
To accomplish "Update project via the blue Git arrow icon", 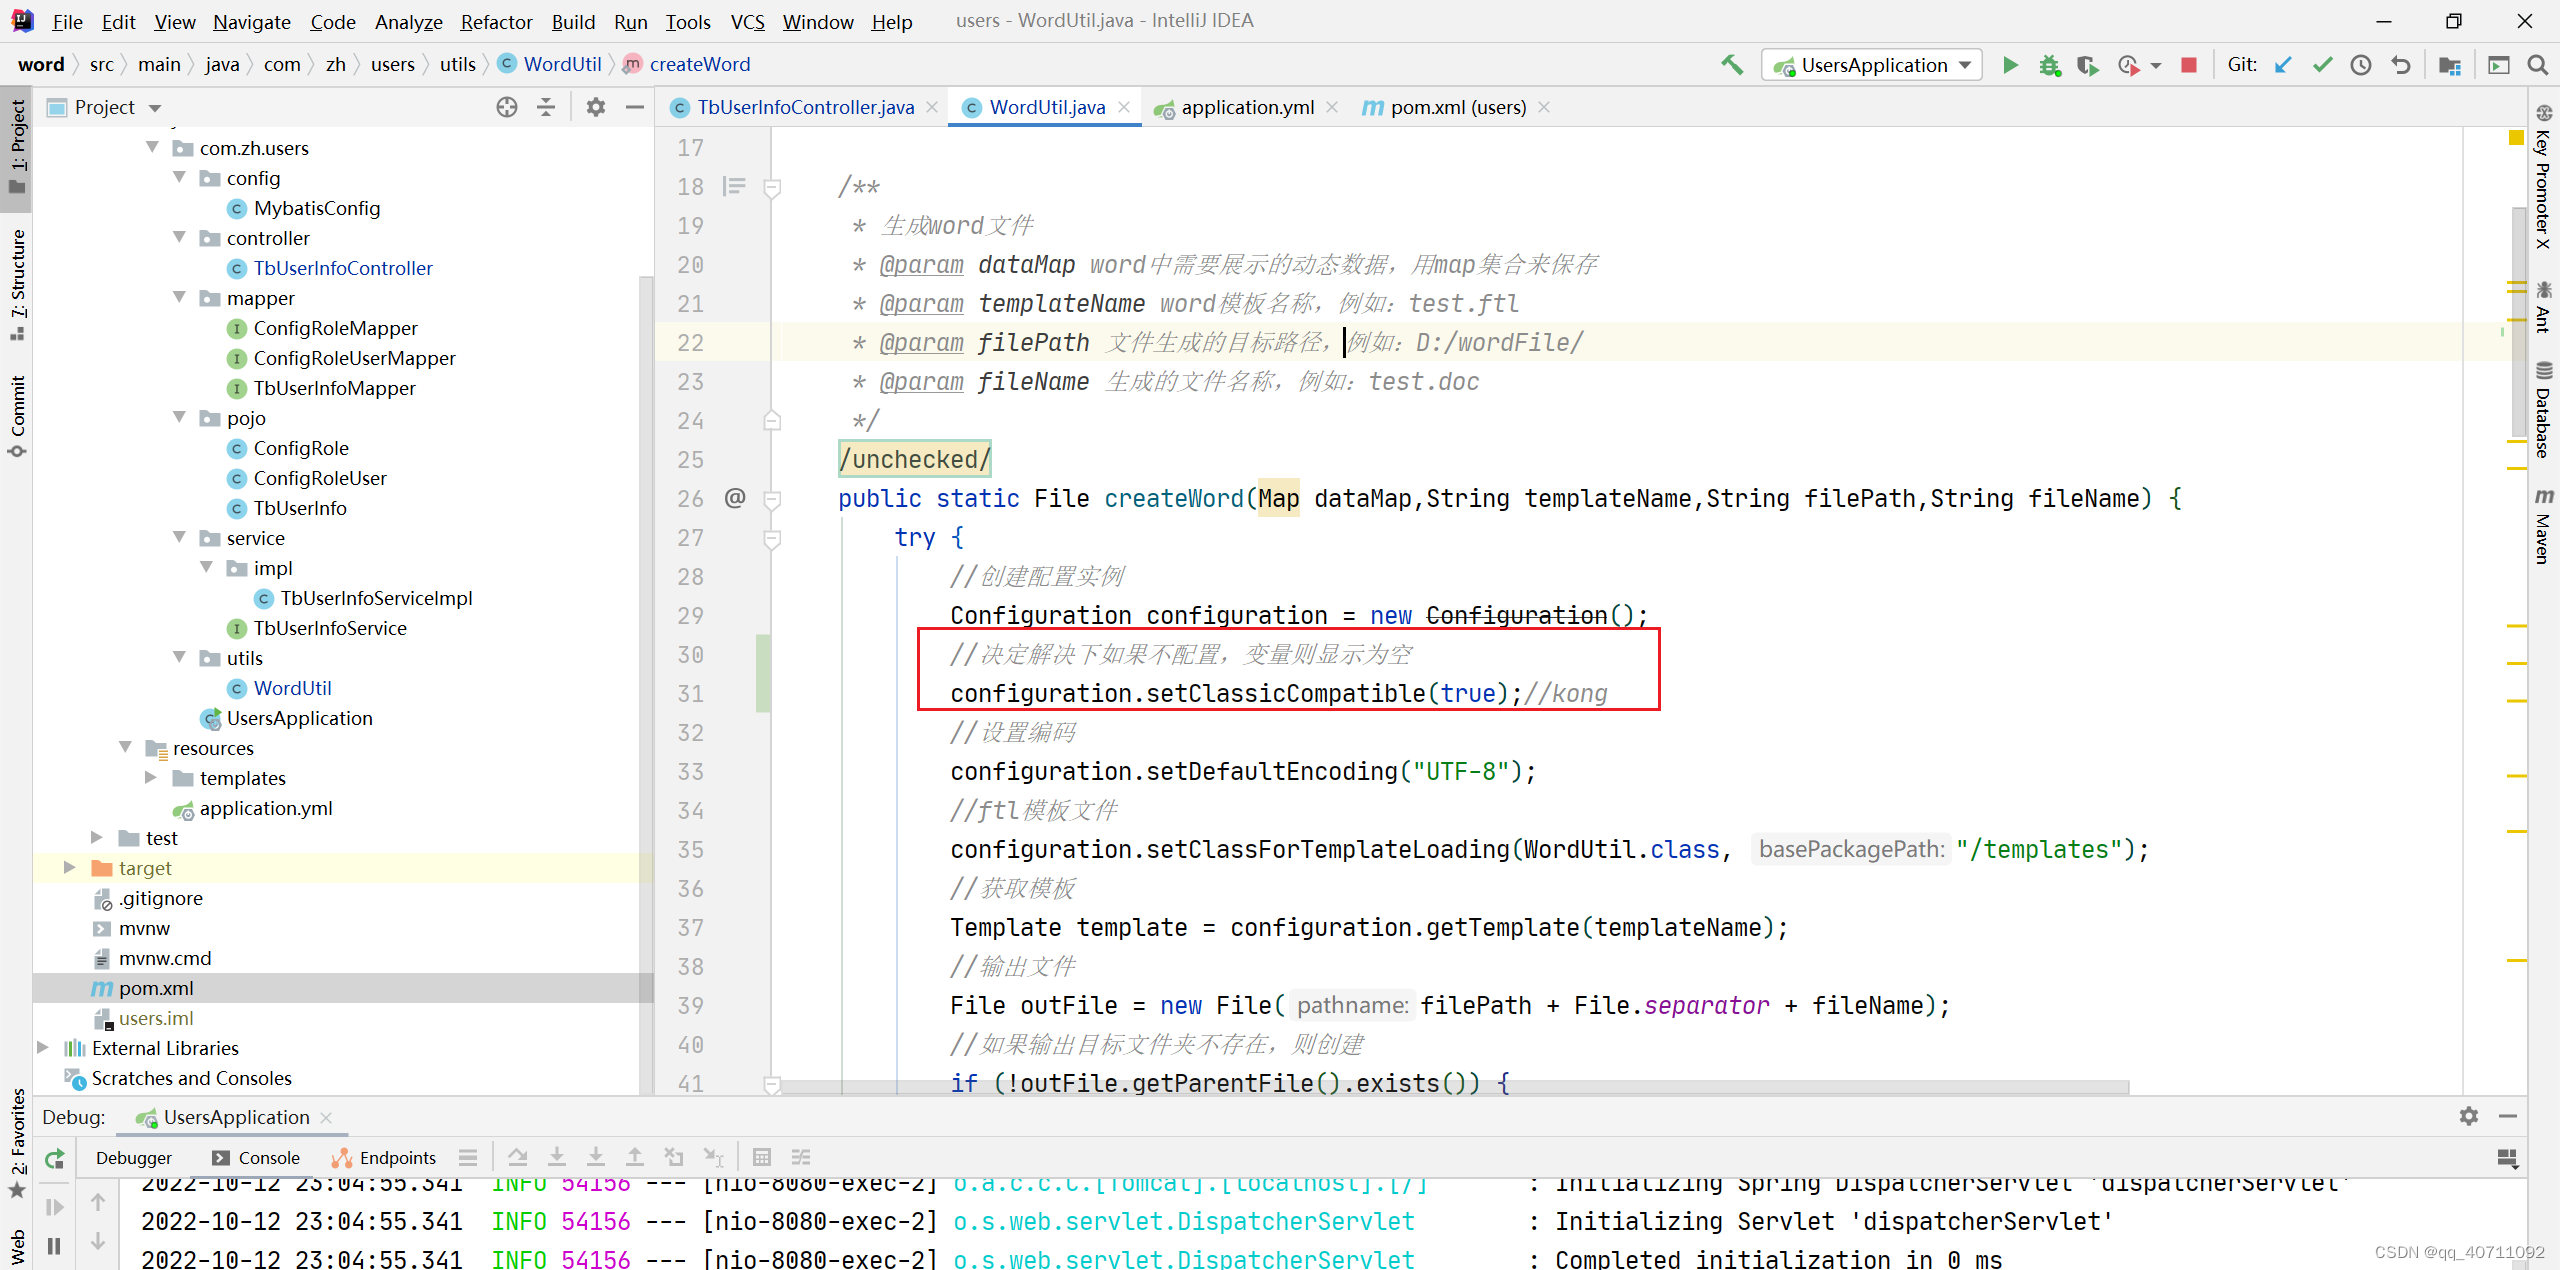I will point(2283,64).
